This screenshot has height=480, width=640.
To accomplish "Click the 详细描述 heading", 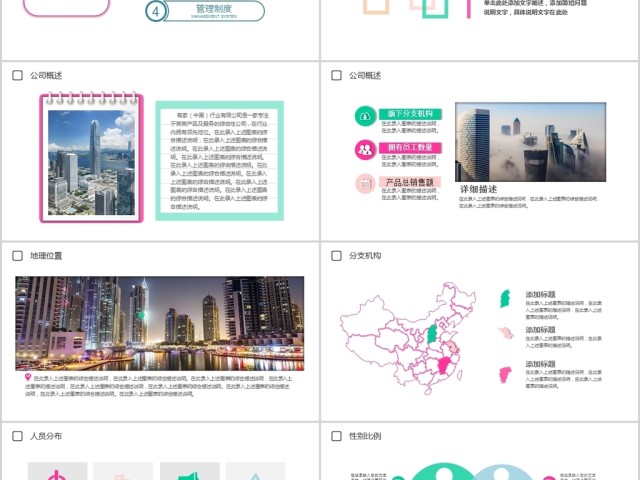I will (478, 189).
